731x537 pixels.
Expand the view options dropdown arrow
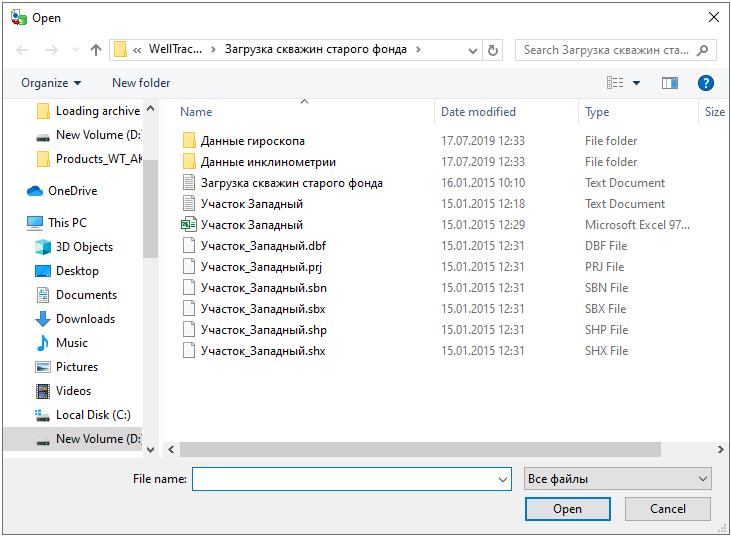click(636, 83)
